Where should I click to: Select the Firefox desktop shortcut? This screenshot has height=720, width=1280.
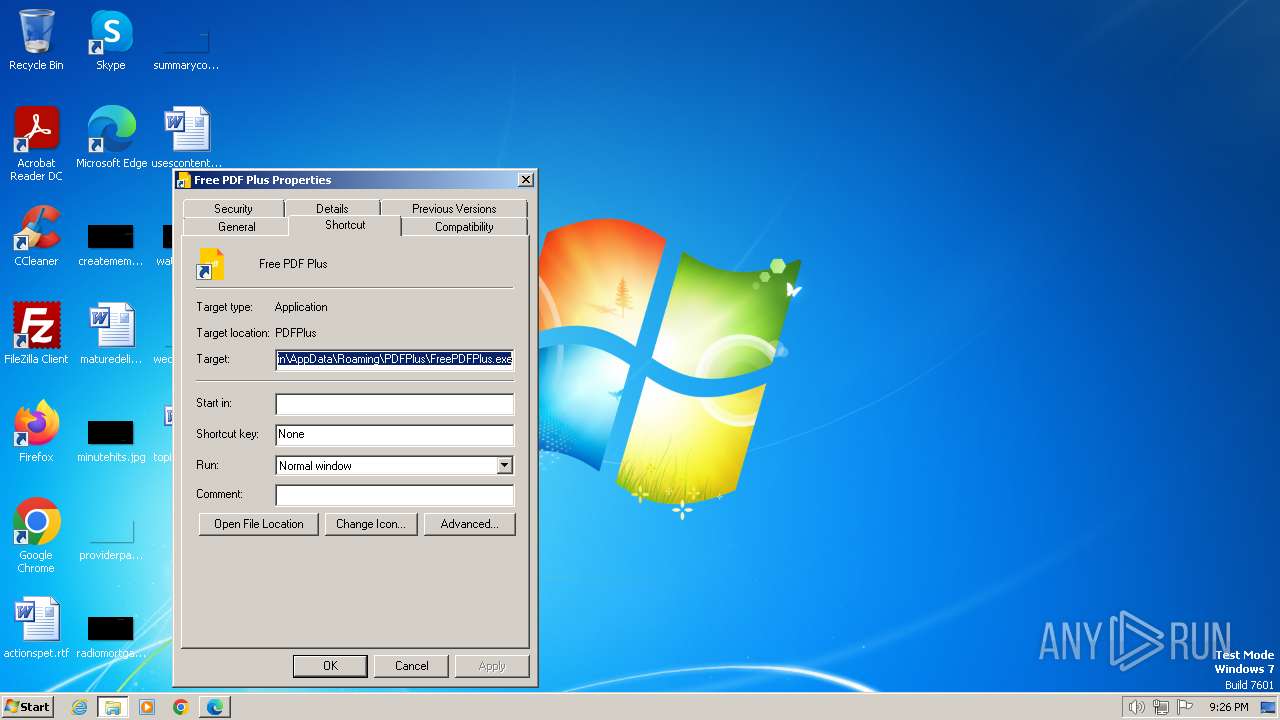(x=36, y=432)
